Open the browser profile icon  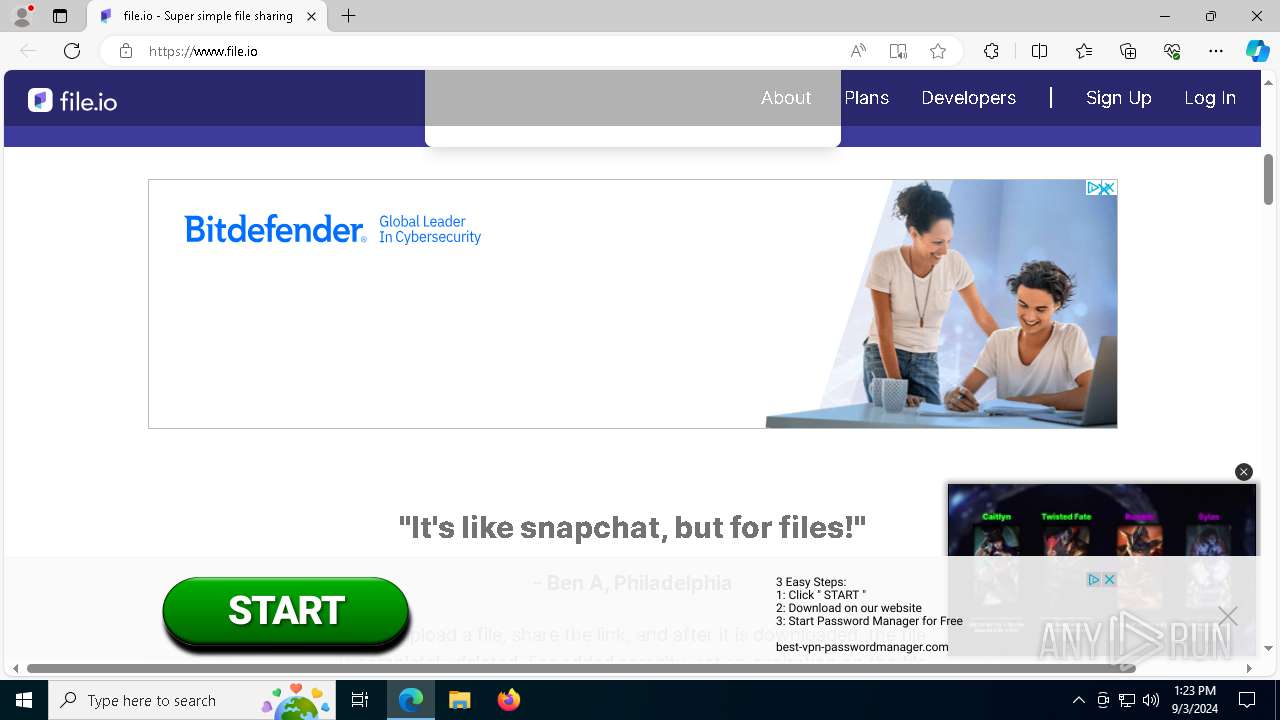pos(22,16)
